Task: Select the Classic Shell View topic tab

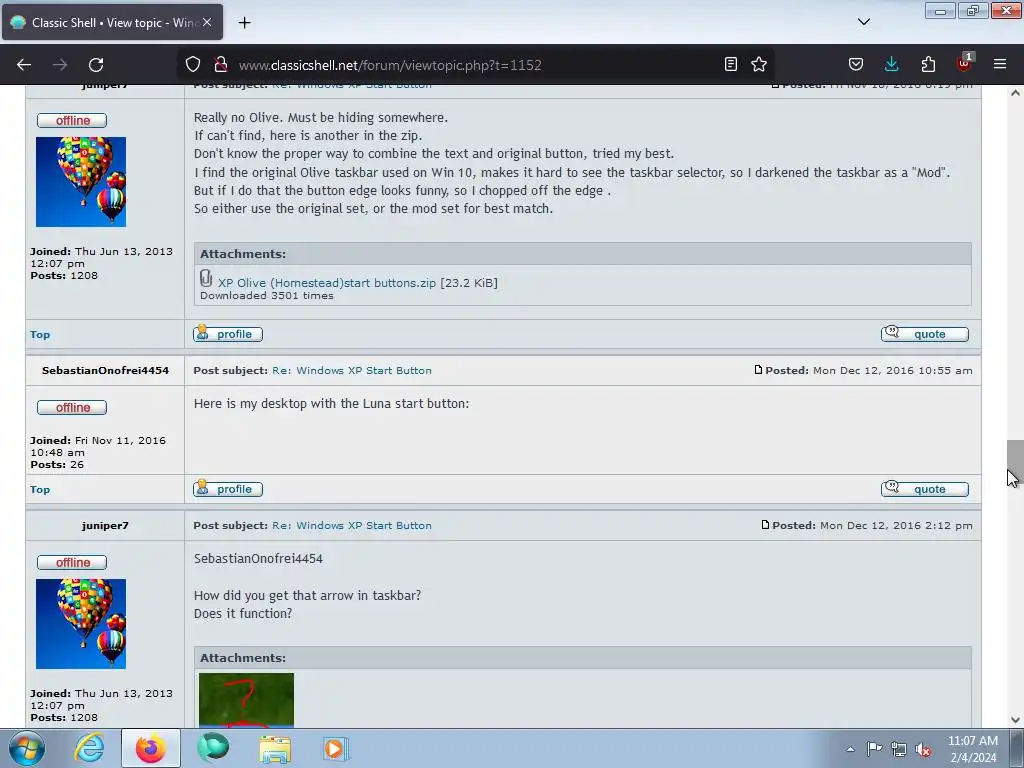Action: 112,22
